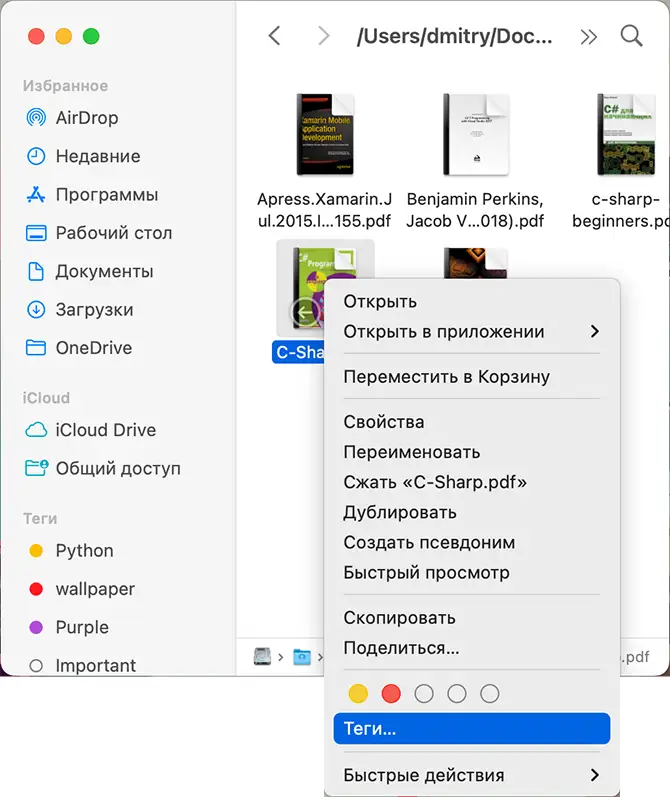
Task: Open iCloud Drive
Action: click(x=90, y=430)
